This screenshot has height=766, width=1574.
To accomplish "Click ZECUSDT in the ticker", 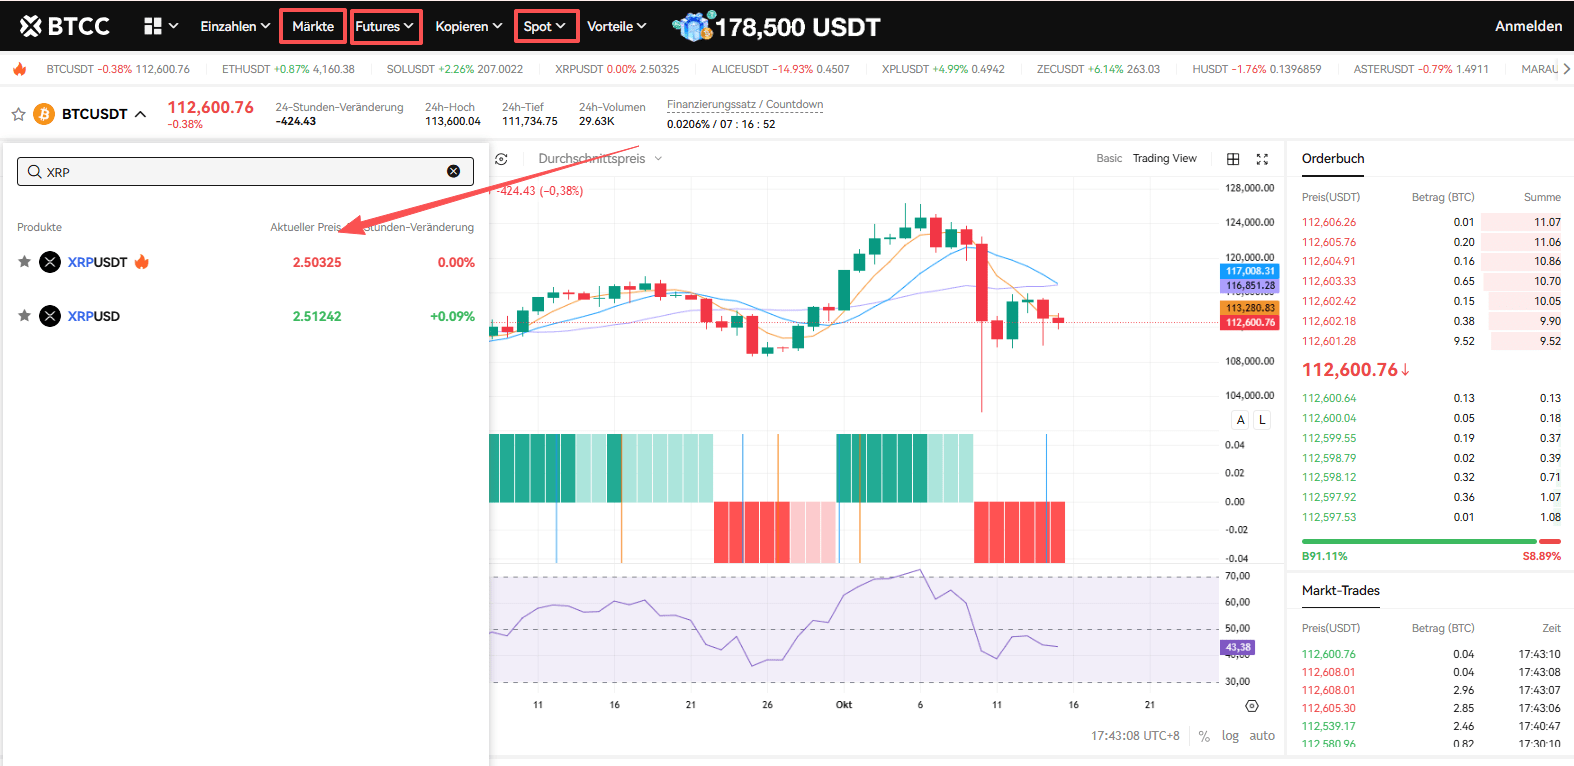I will tap(1098, 69).
